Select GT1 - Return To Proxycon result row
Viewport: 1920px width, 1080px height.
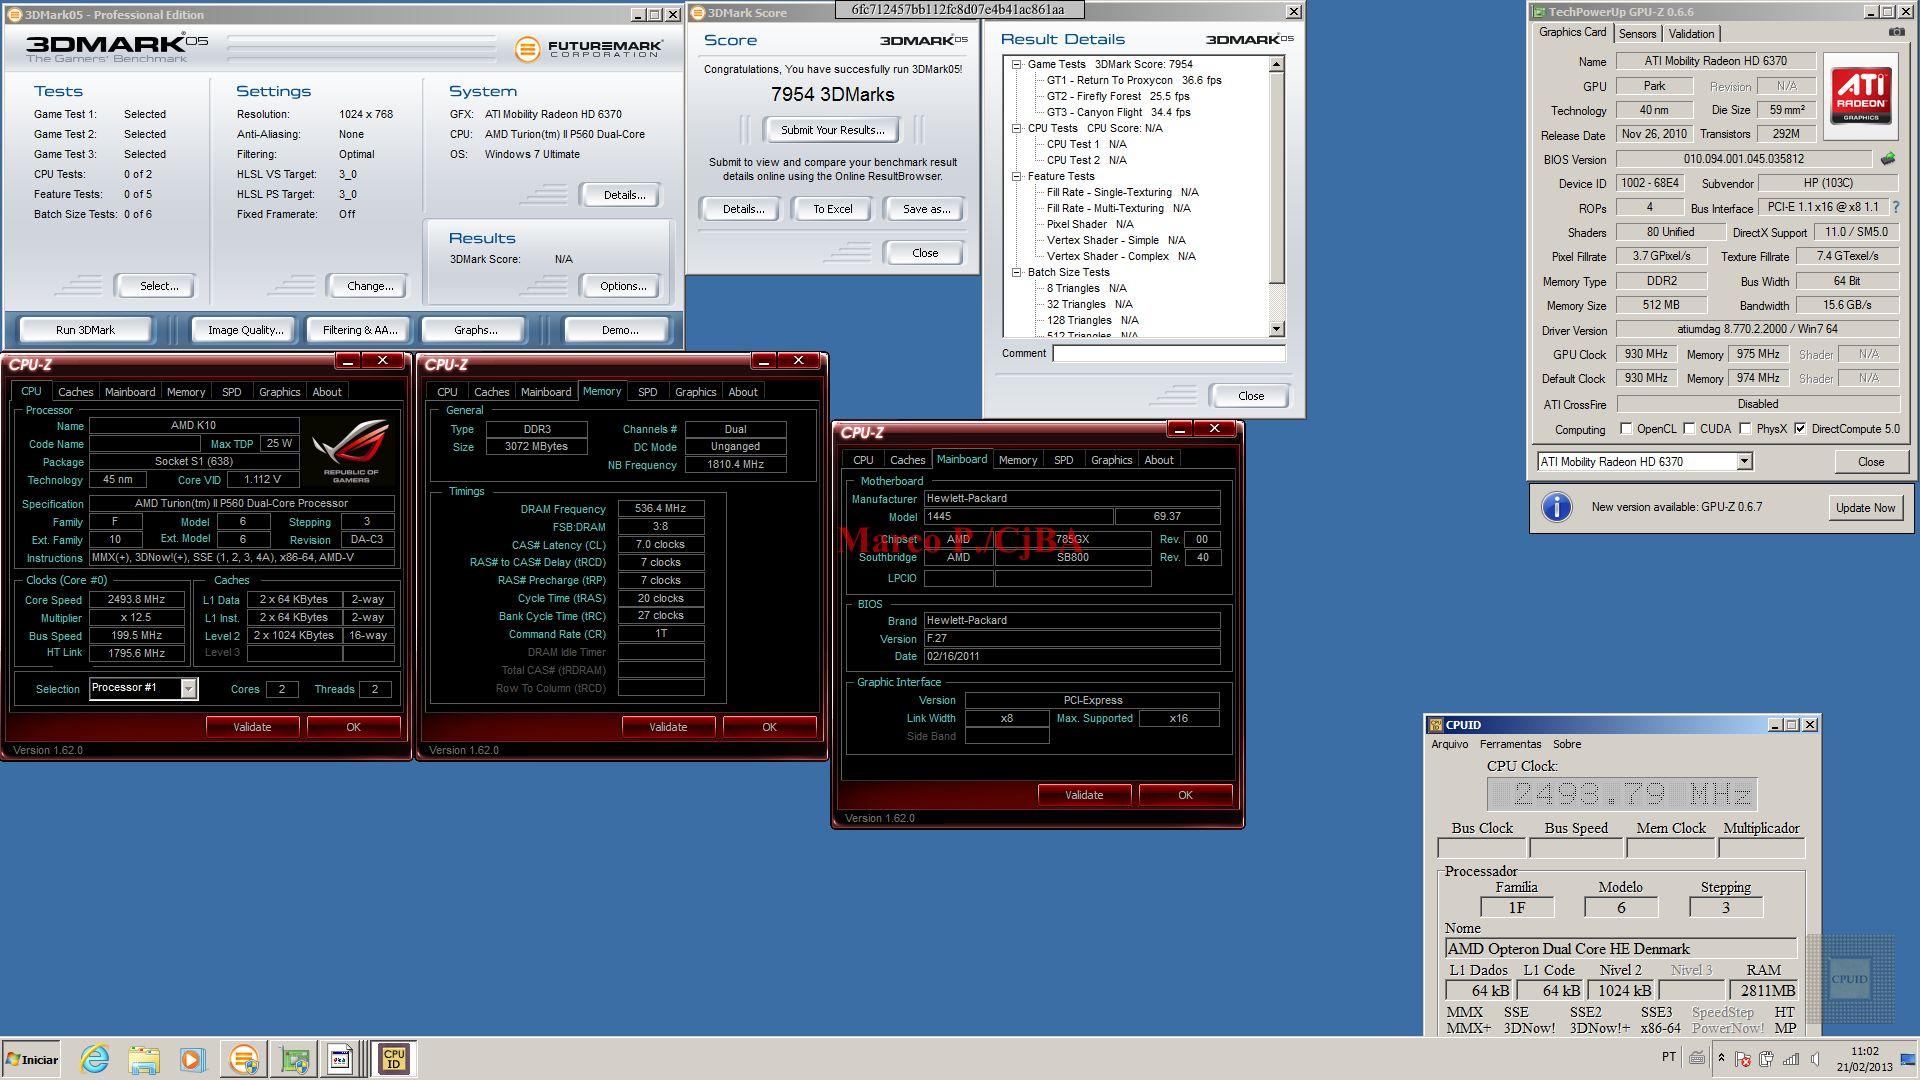point(1133,80)
